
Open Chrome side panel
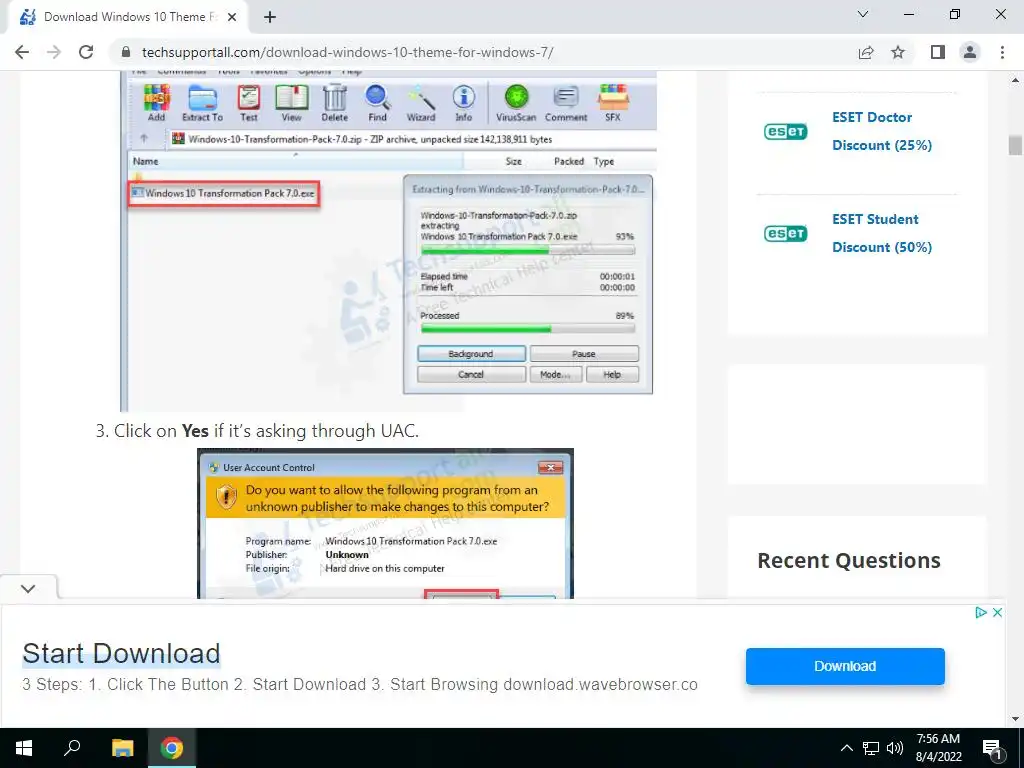pos(938,52)
